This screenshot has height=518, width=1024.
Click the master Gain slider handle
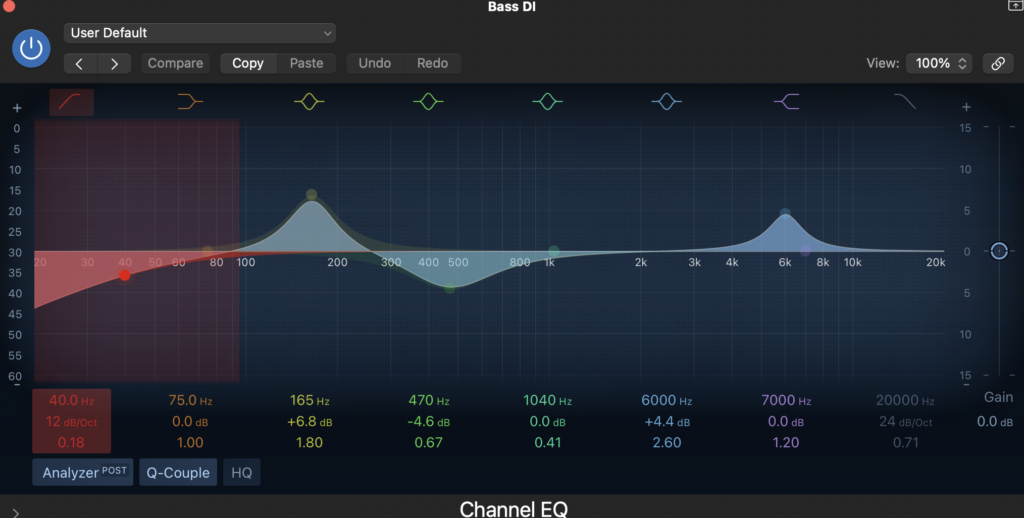[x=998, y=251]
